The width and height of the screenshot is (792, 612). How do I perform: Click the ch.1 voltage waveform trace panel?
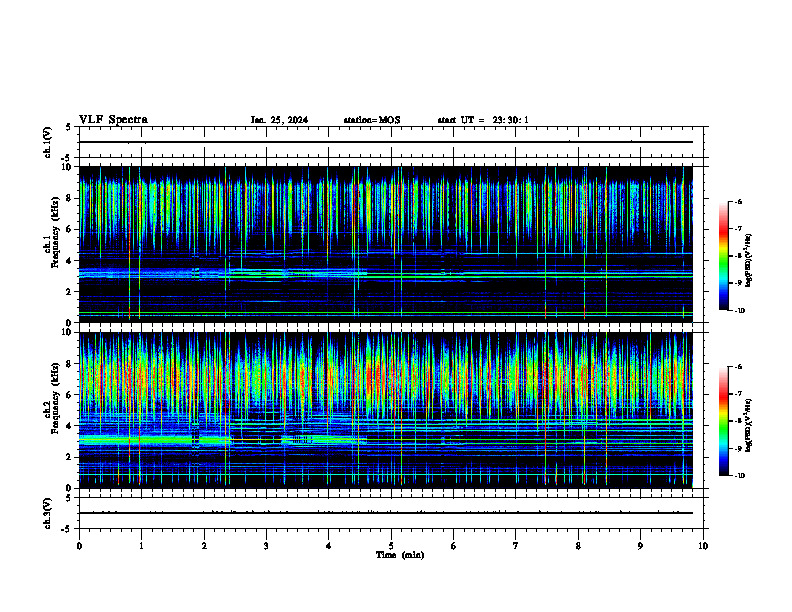pos(391,142)
